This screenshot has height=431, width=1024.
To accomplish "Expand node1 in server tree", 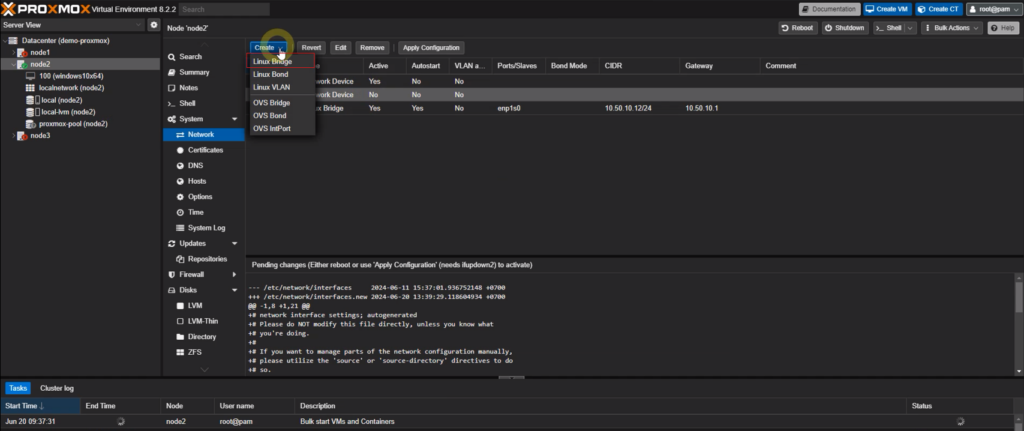I will pos(13,52).
